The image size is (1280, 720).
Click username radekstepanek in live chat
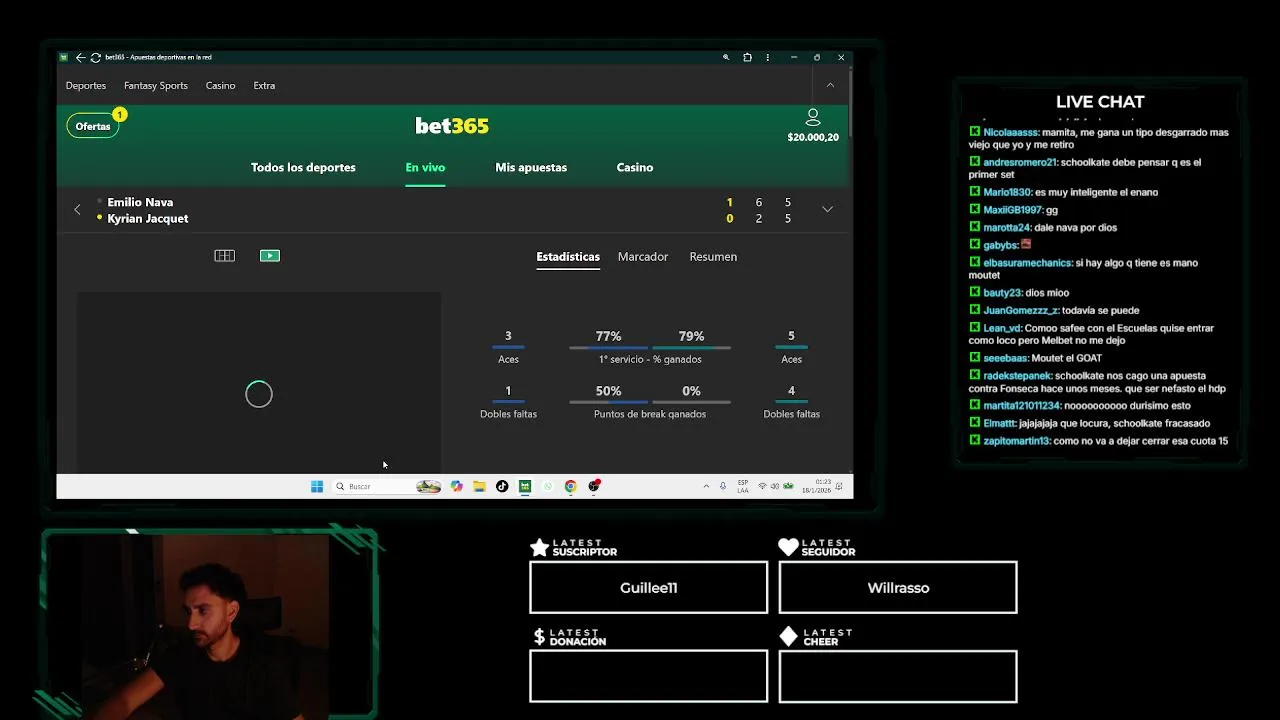pyautogui.click(x=1017, y=375)
